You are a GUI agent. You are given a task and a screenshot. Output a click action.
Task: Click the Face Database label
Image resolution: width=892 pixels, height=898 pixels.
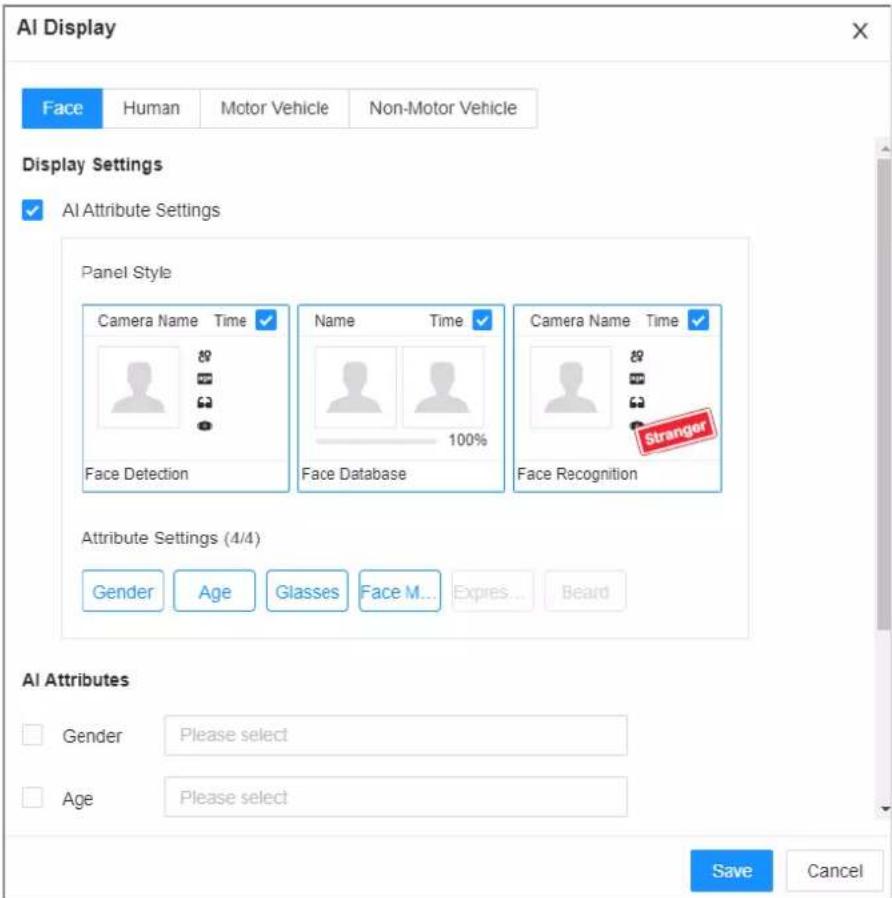coord(353,474)
